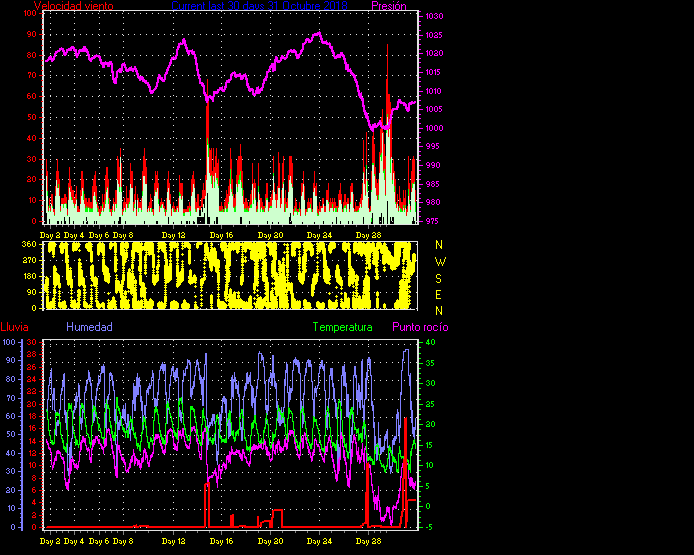Click the 1020 value on pressure axis
Screen dimensions: 694x555
tap(434, 54)
